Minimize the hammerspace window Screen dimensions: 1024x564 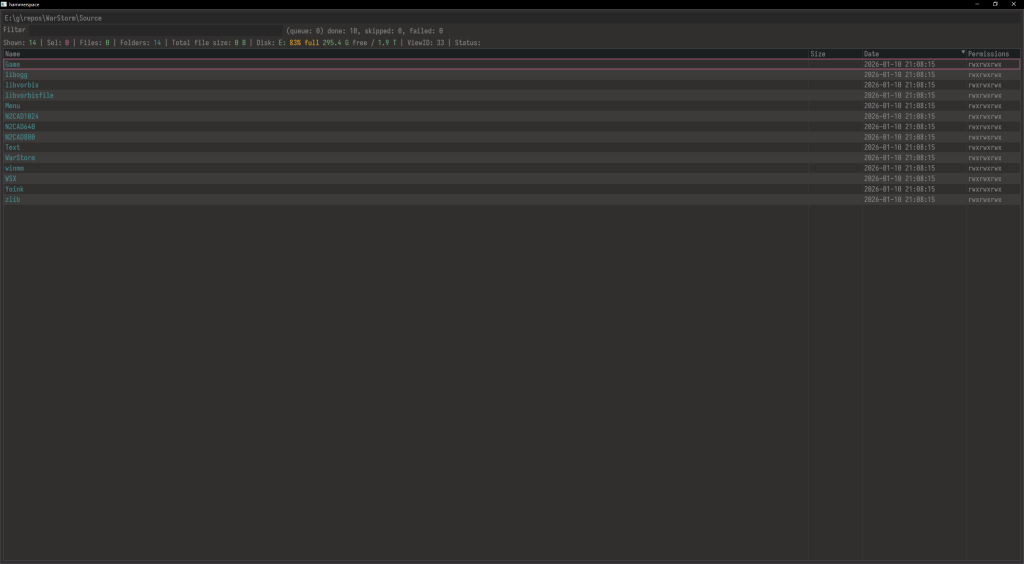pos(977,4)
